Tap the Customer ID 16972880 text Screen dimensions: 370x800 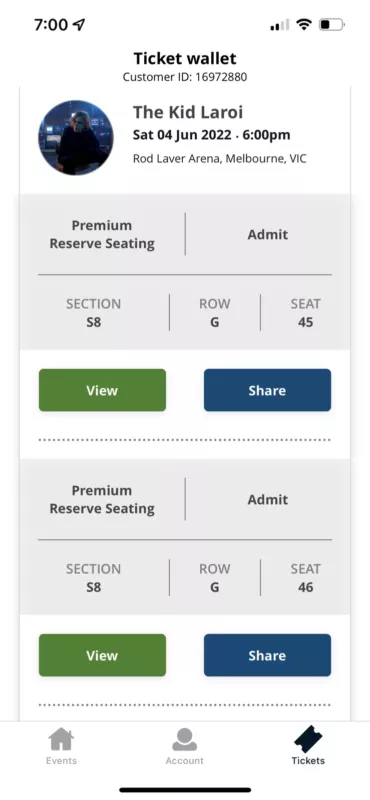[x=185, y=77]
